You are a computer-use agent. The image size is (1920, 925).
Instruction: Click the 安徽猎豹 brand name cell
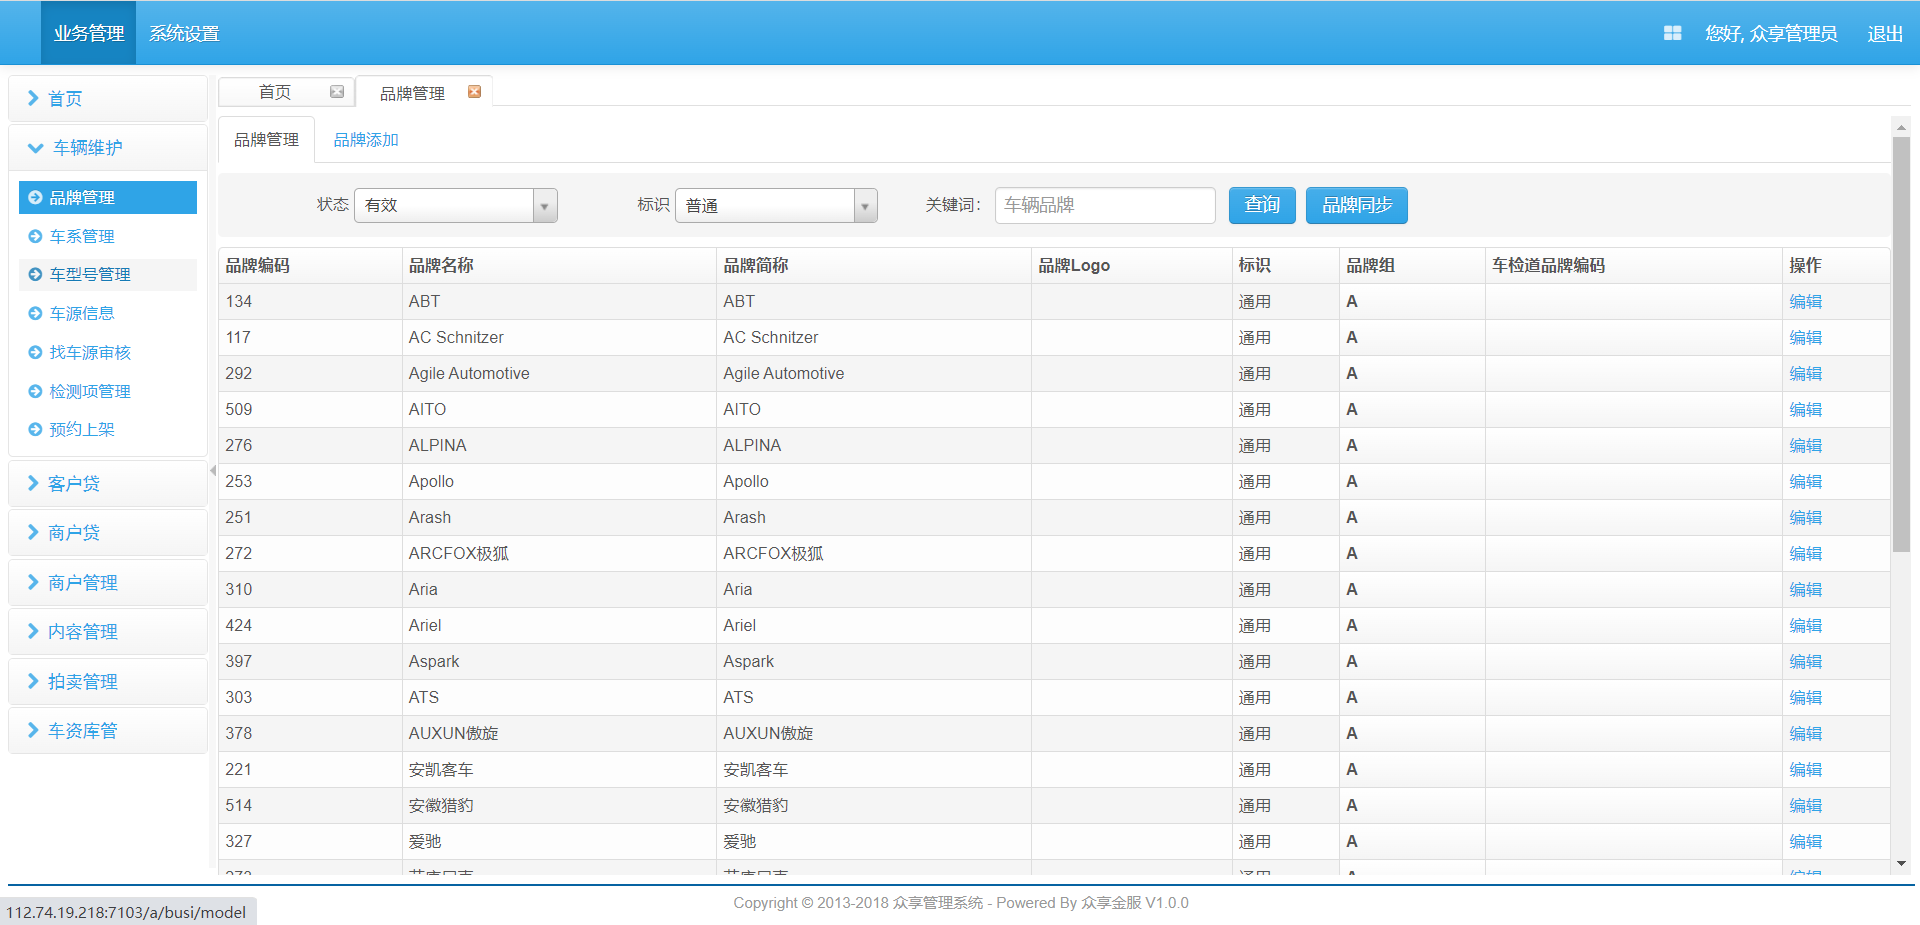(559, 806)
